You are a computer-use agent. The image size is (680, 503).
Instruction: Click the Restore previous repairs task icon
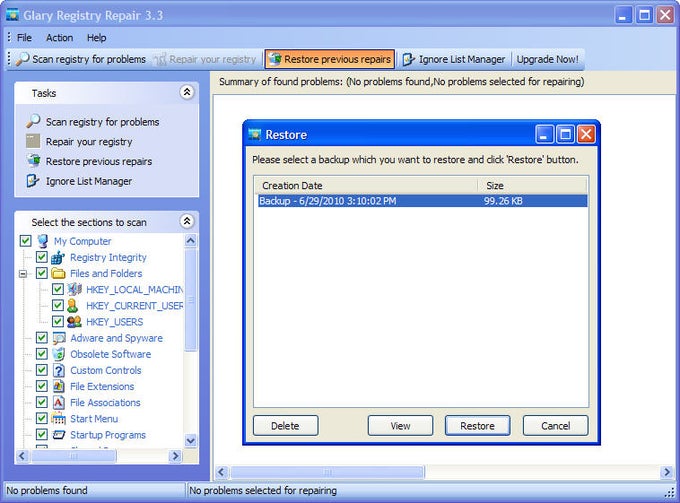33,161
